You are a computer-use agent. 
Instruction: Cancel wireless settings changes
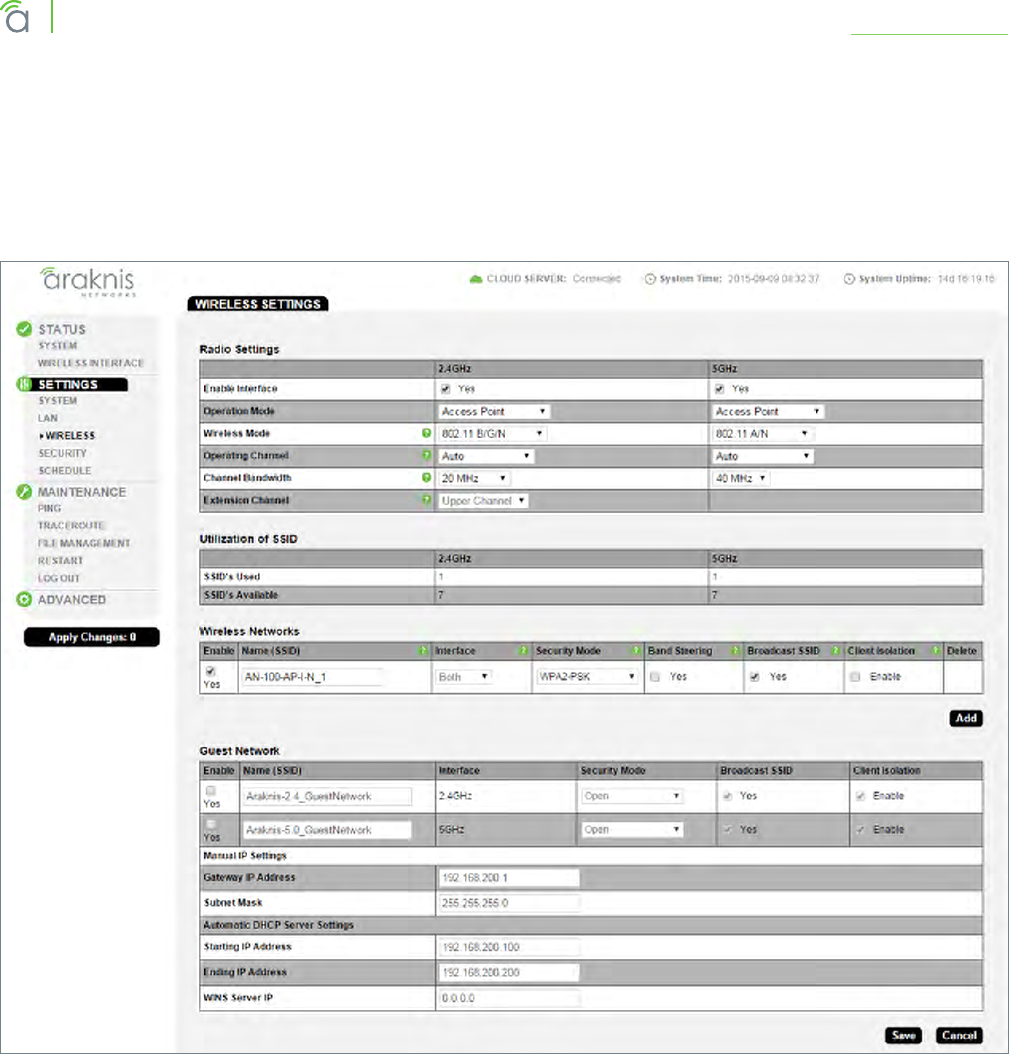tap(959, 1035)
